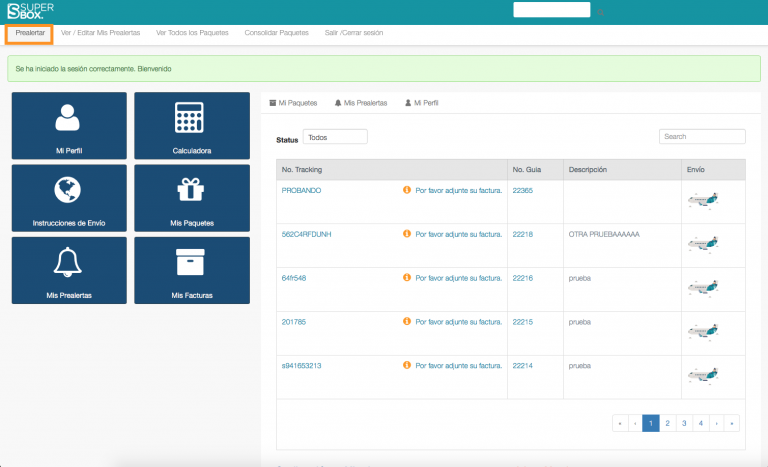Open guide number 22365 link

pyautogui.click(x=522, y=190)
